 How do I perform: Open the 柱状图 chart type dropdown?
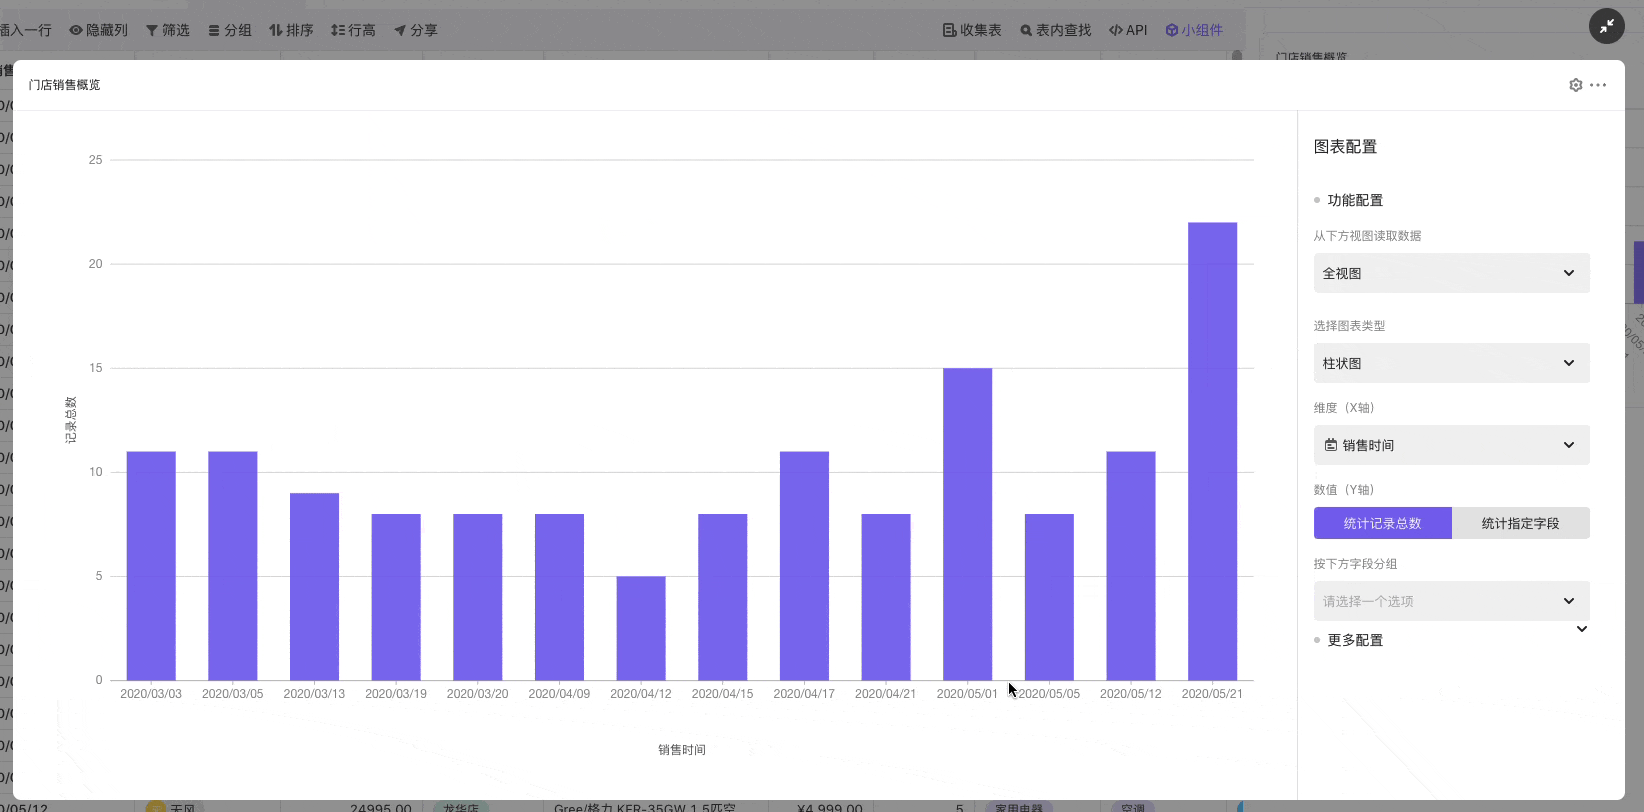point(1451,363)
